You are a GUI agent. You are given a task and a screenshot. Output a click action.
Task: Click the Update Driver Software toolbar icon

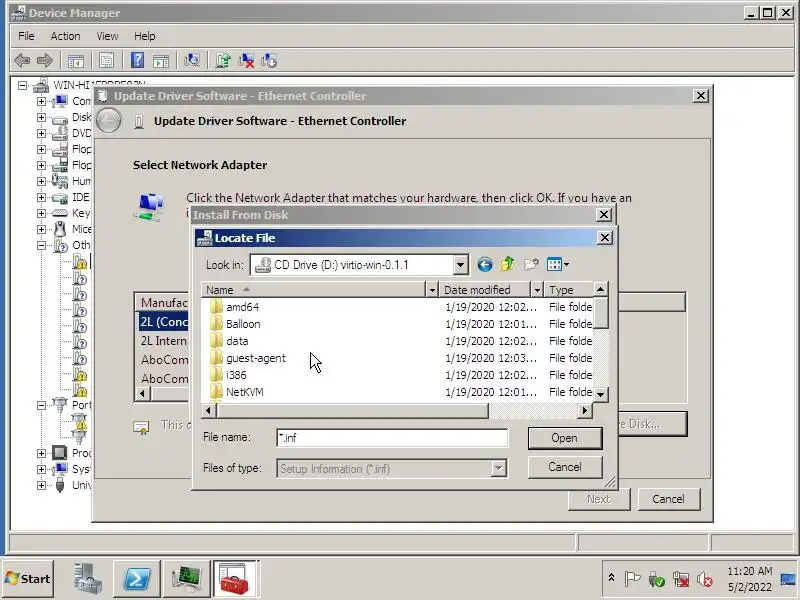tap(223, 61)
